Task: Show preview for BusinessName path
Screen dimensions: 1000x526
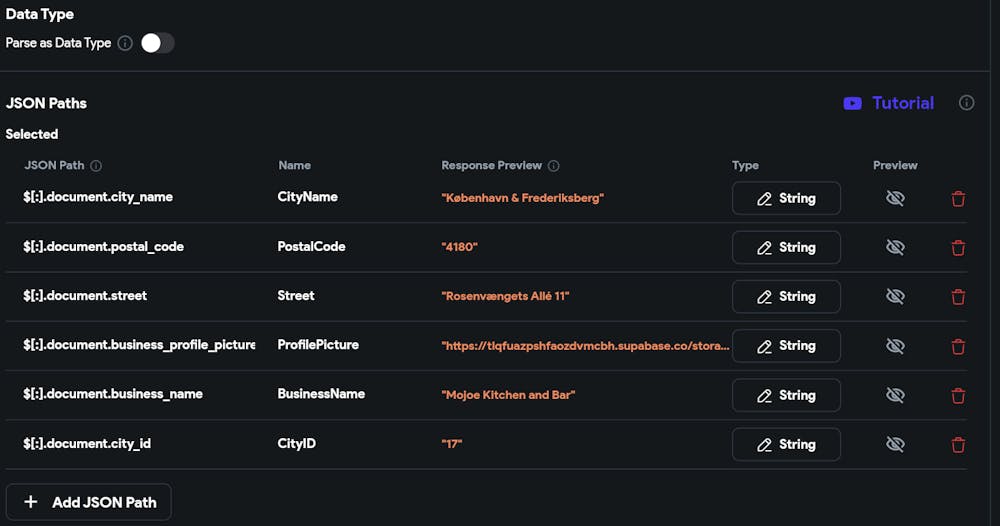Action: 895,395
